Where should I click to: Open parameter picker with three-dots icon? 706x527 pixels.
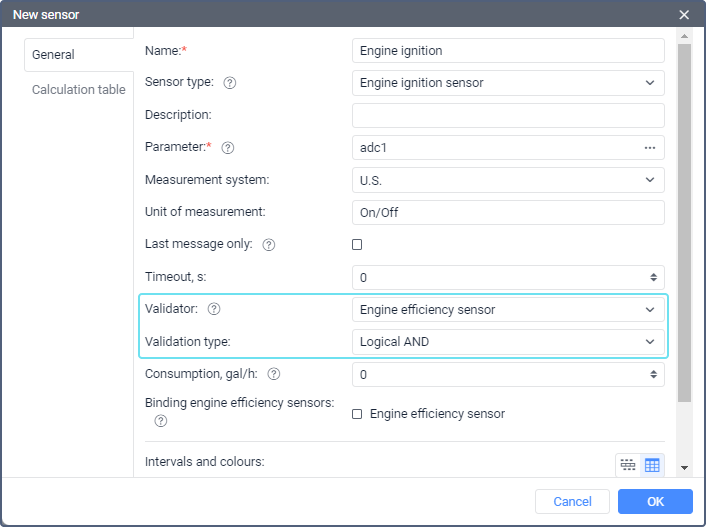tap(649, 148)
